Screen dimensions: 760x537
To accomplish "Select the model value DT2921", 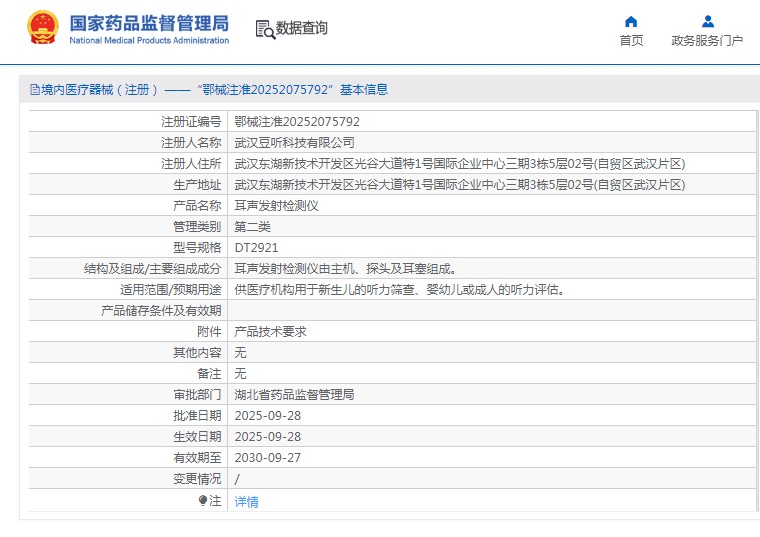I will tap(256, 248).
